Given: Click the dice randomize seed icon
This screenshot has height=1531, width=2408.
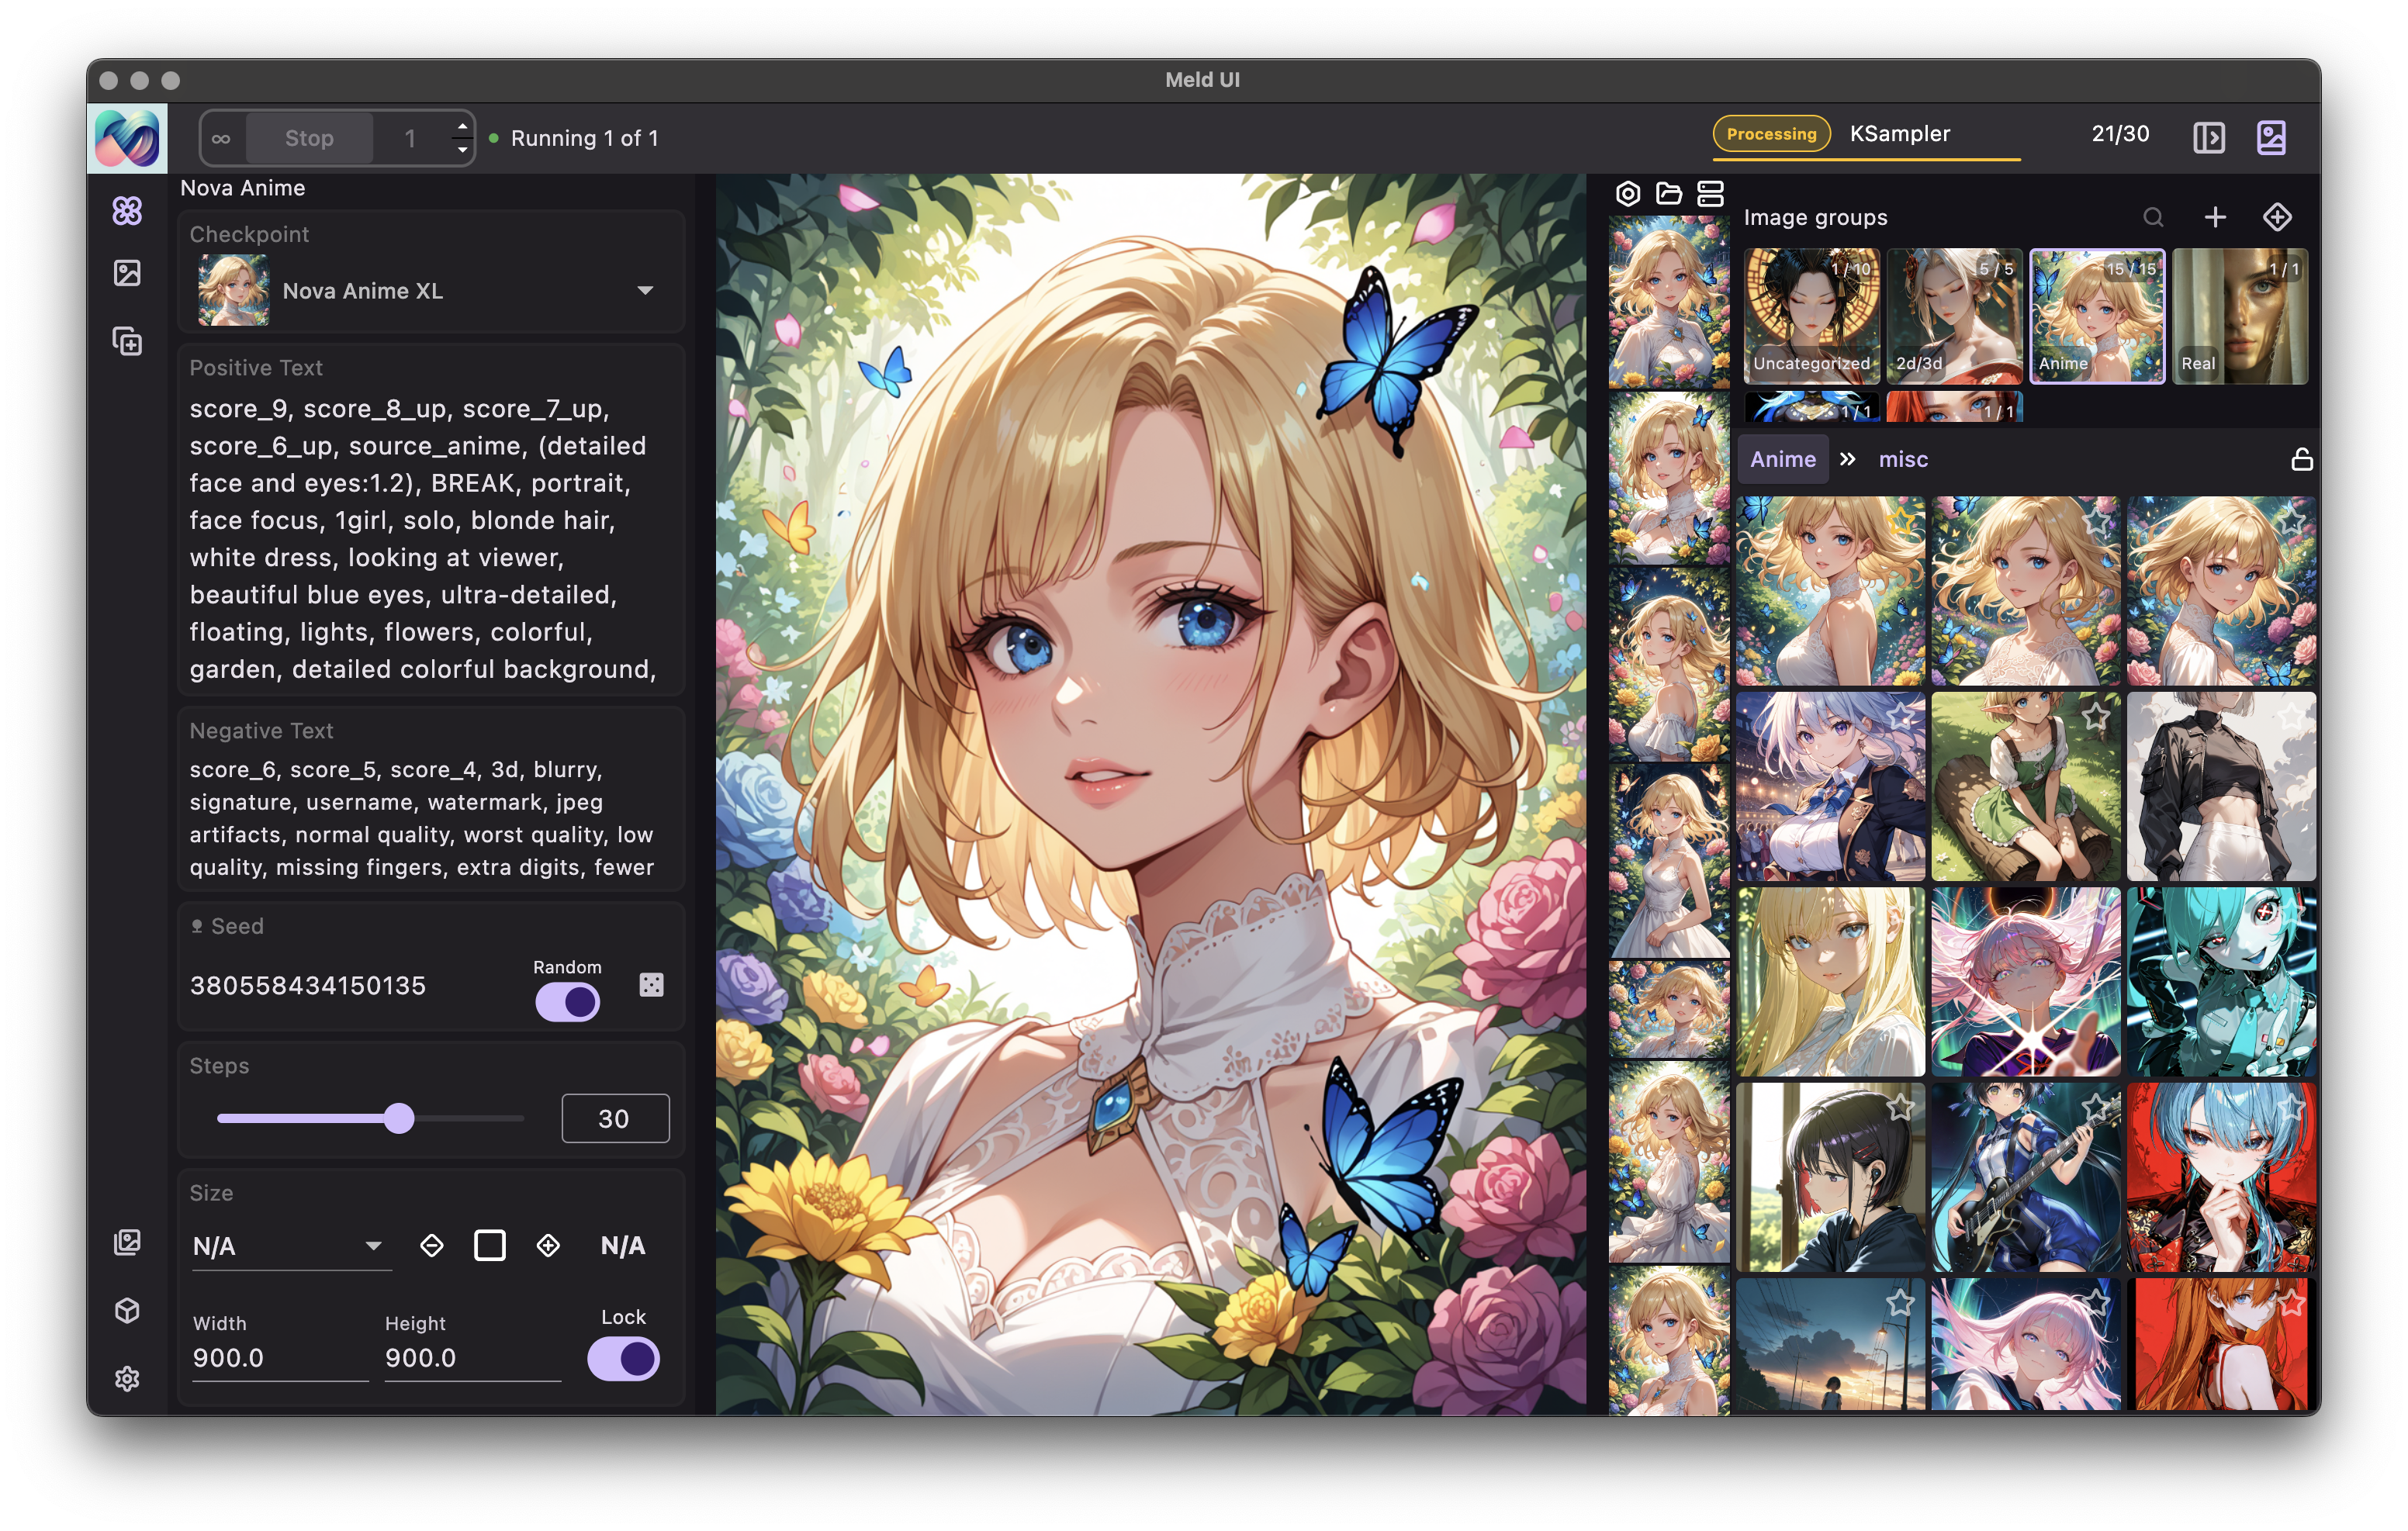Looking at the screenshot, I should coord(651,985).
